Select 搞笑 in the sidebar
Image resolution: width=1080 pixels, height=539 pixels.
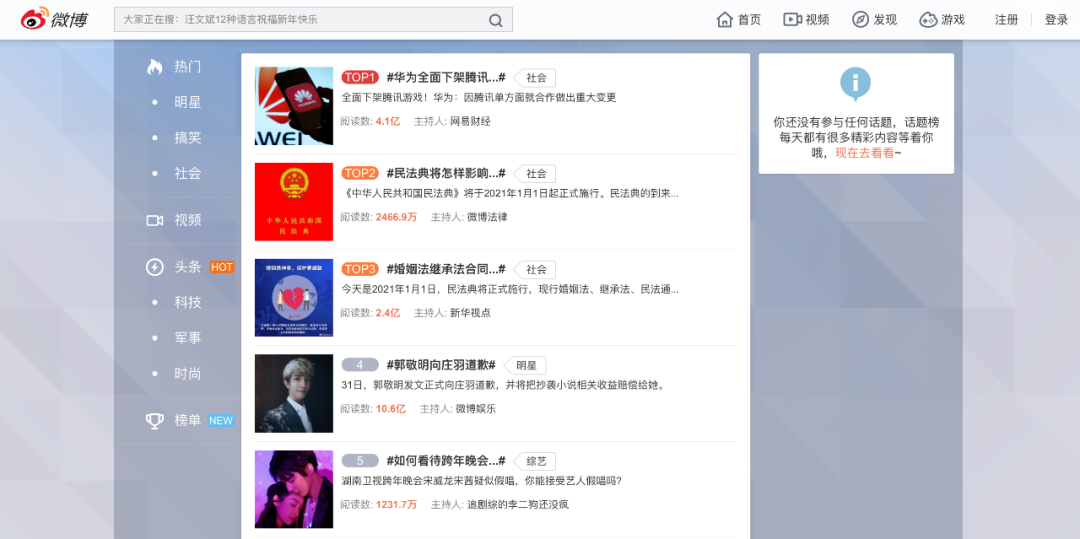(x=187, y=138)
